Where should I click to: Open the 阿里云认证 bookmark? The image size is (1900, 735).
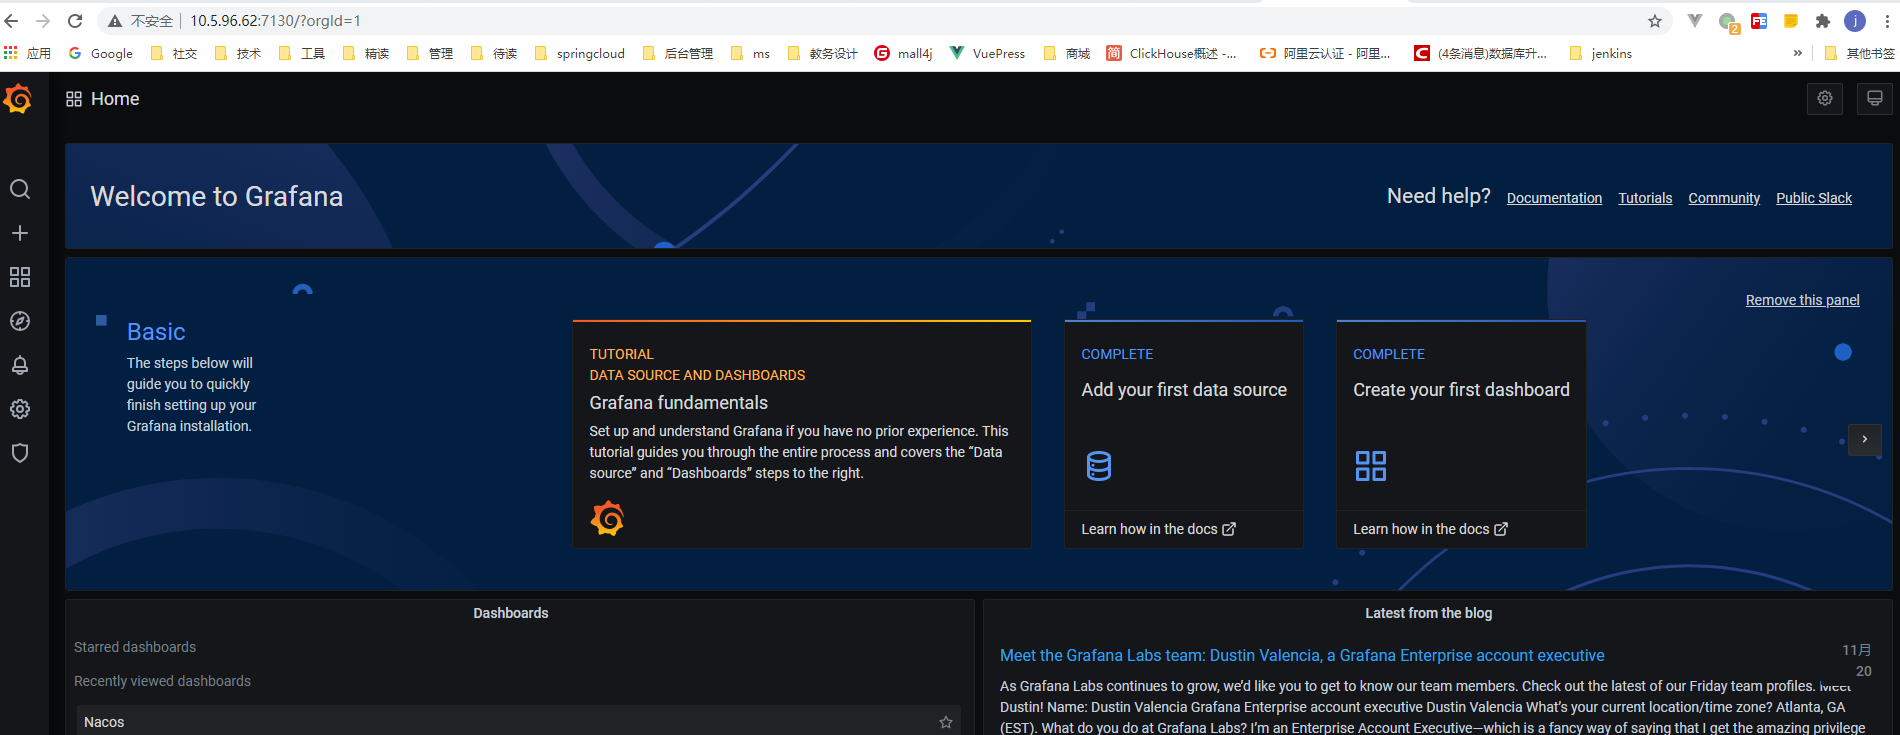[1325, 53]
